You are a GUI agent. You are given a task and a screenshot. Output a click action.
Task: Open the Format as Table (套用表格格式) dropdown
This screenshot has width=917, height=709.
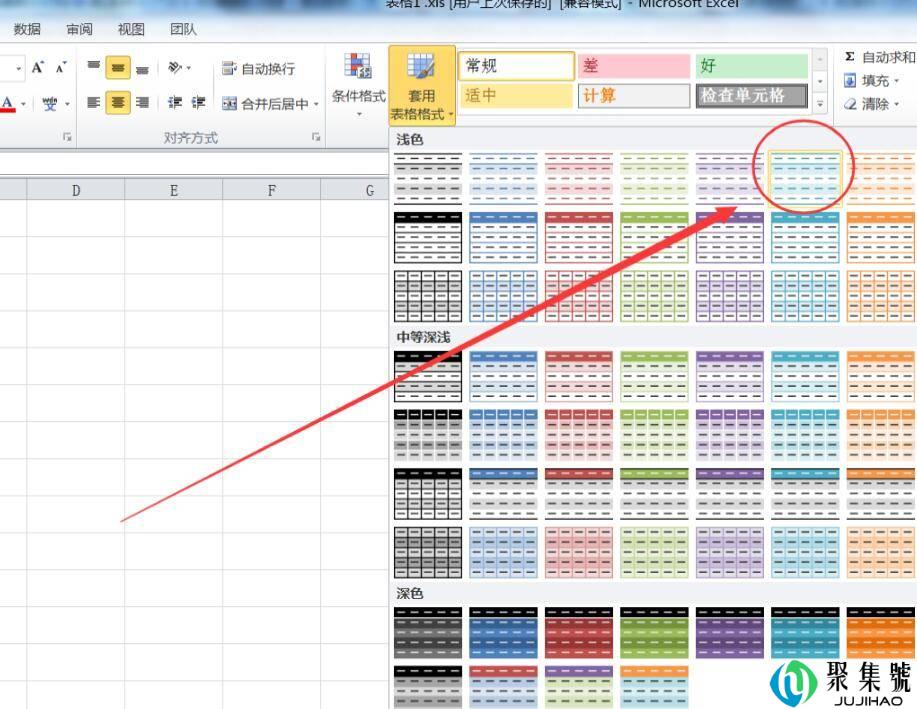421,84
